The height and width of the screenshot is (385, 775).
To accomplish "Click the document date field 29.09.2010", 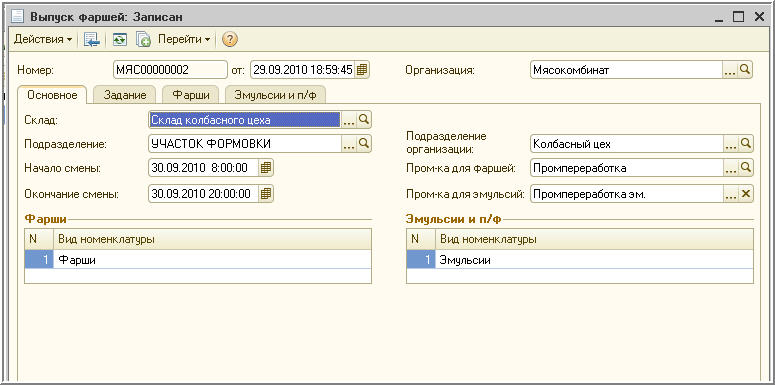I will tap(302, 70).
